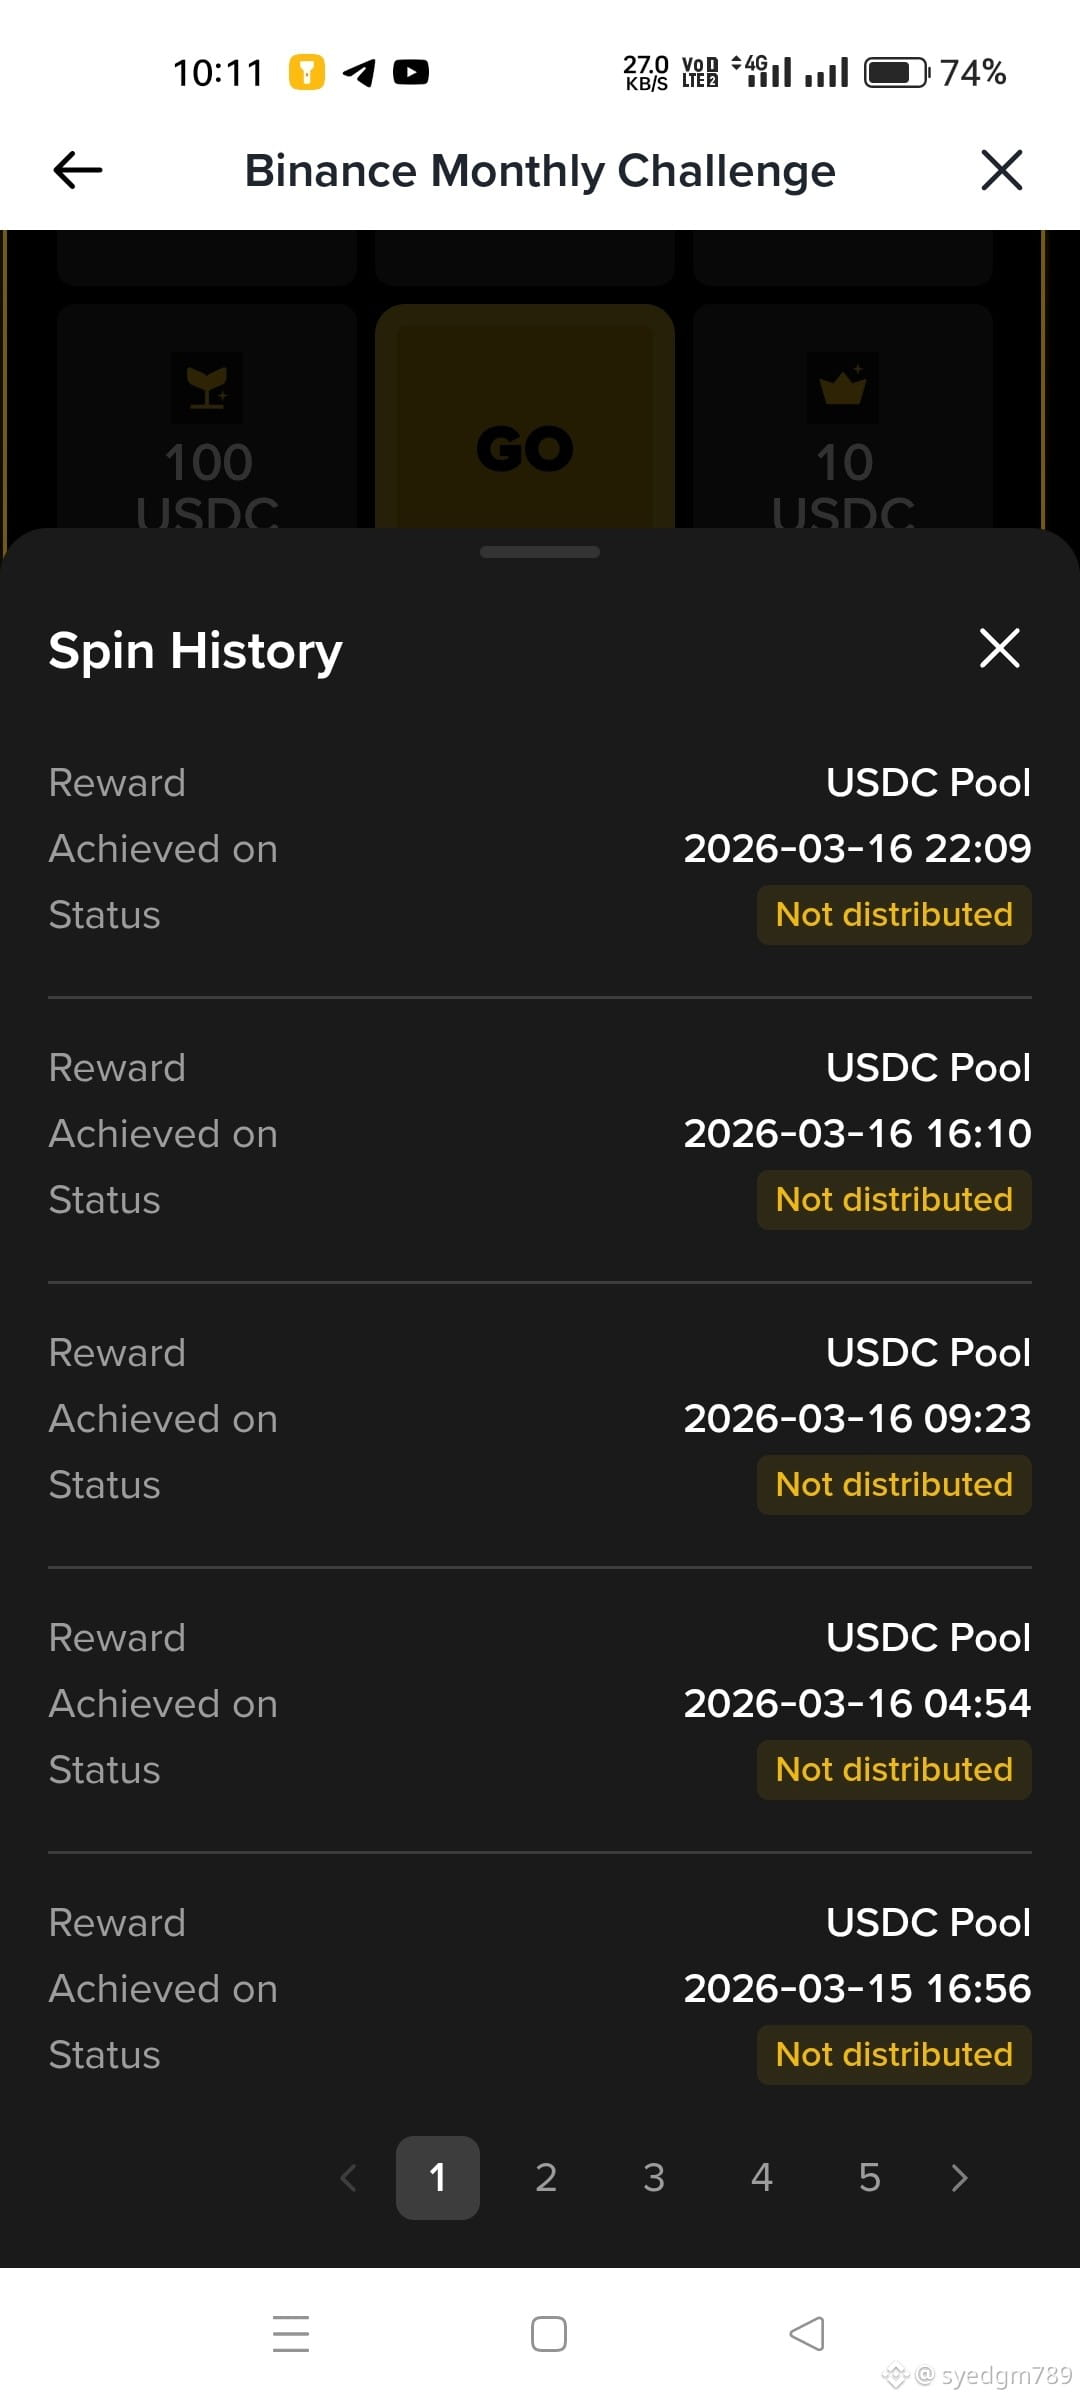The height and width of the screenshot is (2400, 1080).
Task: Tap the GO spin button
Action: point(524,418)
